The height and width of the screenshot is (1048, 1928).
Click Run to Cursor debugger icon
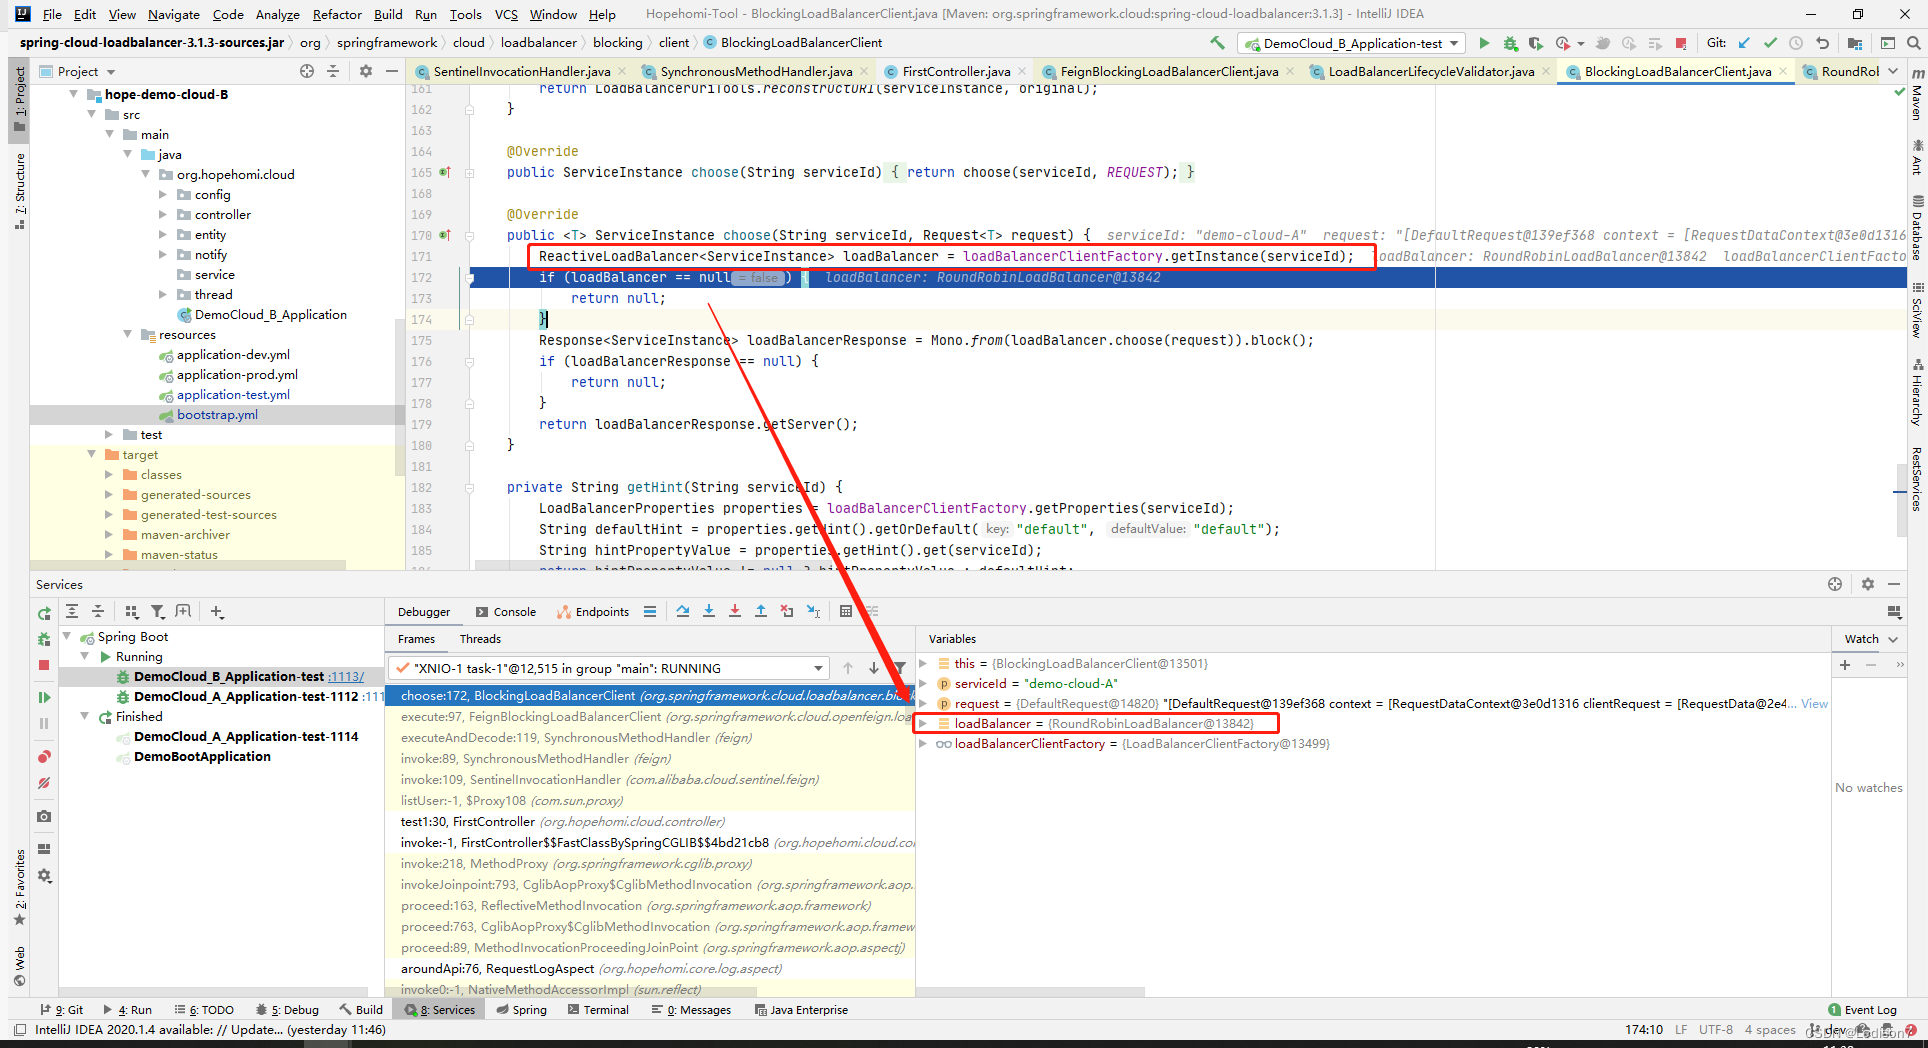click(x=813, y=611)
